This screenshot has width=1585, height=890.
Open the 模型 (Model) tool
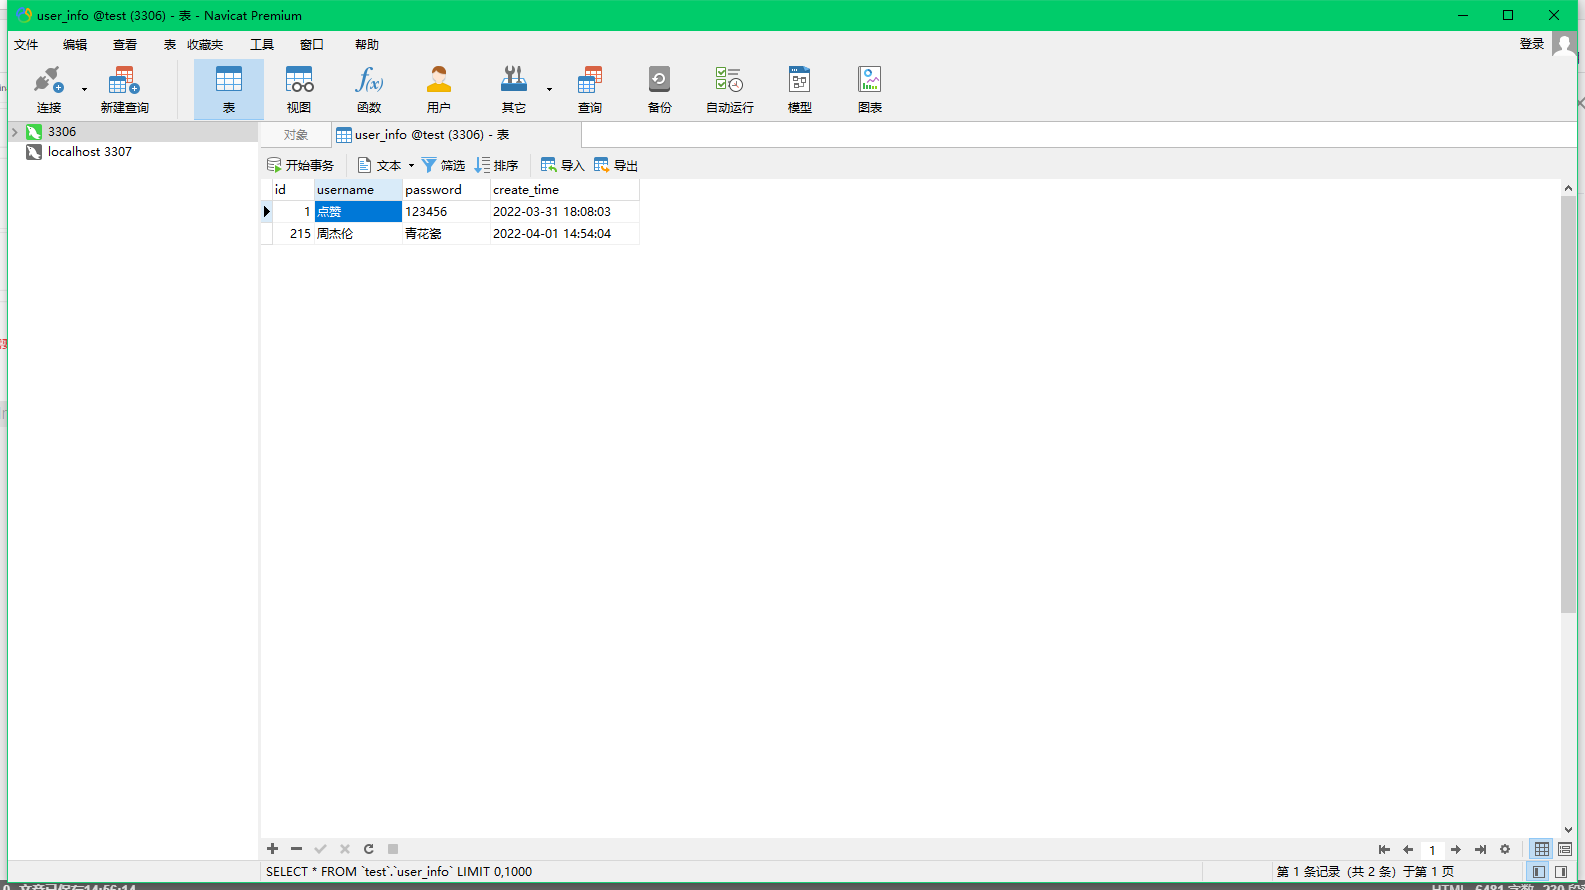(x=799, y=90)
